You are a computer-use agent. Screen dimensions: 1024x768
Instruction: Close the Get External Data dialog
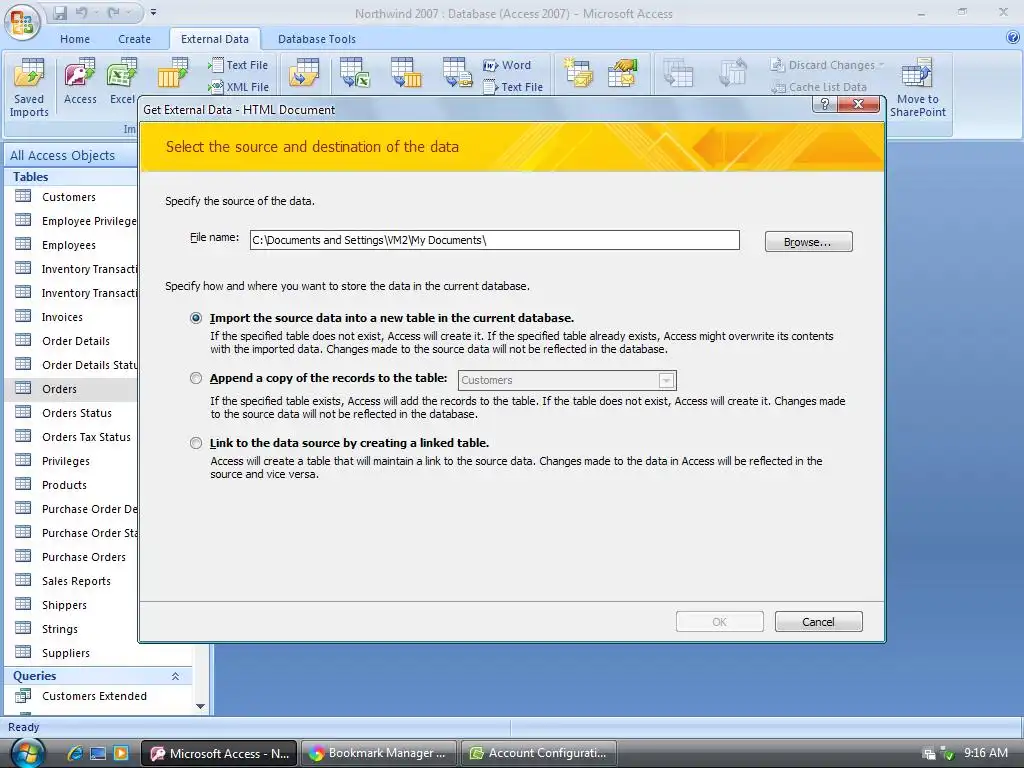(x=858, y=104)
